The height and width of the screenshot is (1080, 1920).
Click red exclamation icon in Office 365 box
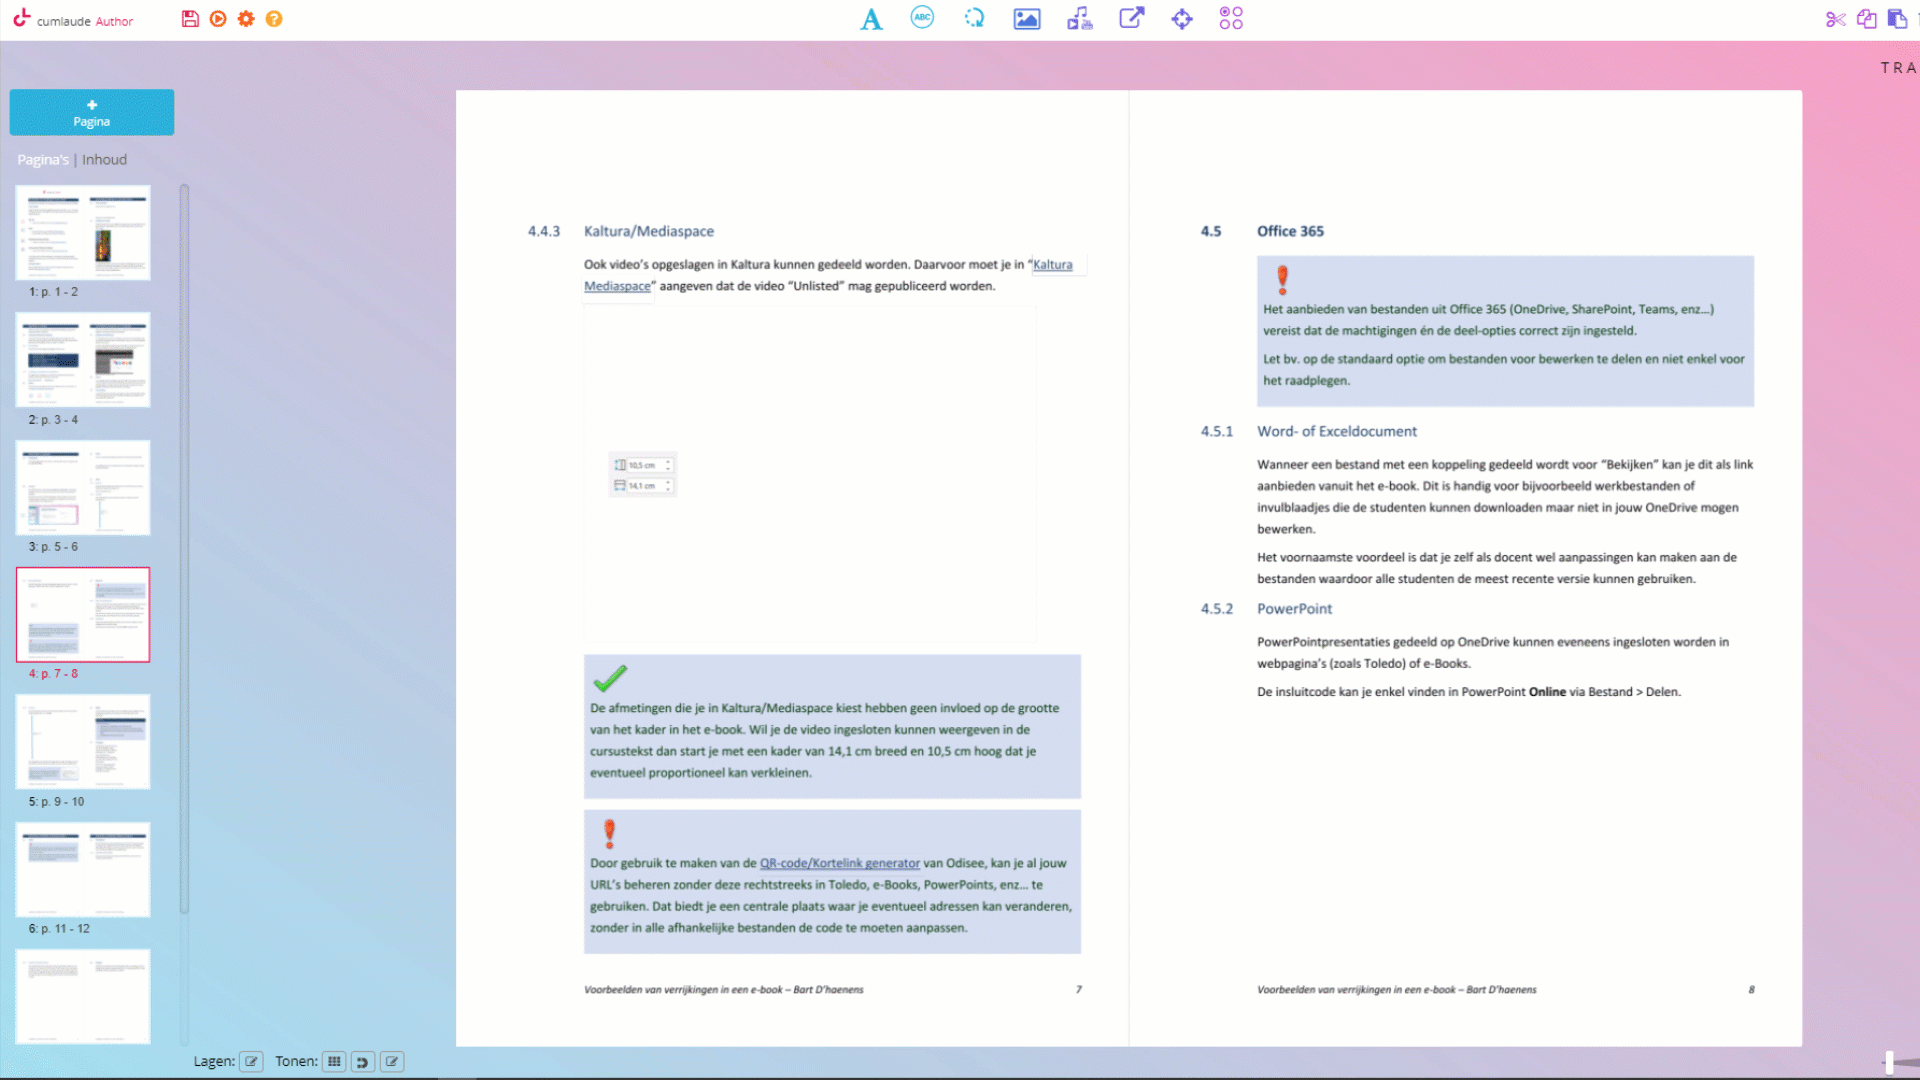coord(1282,279)
